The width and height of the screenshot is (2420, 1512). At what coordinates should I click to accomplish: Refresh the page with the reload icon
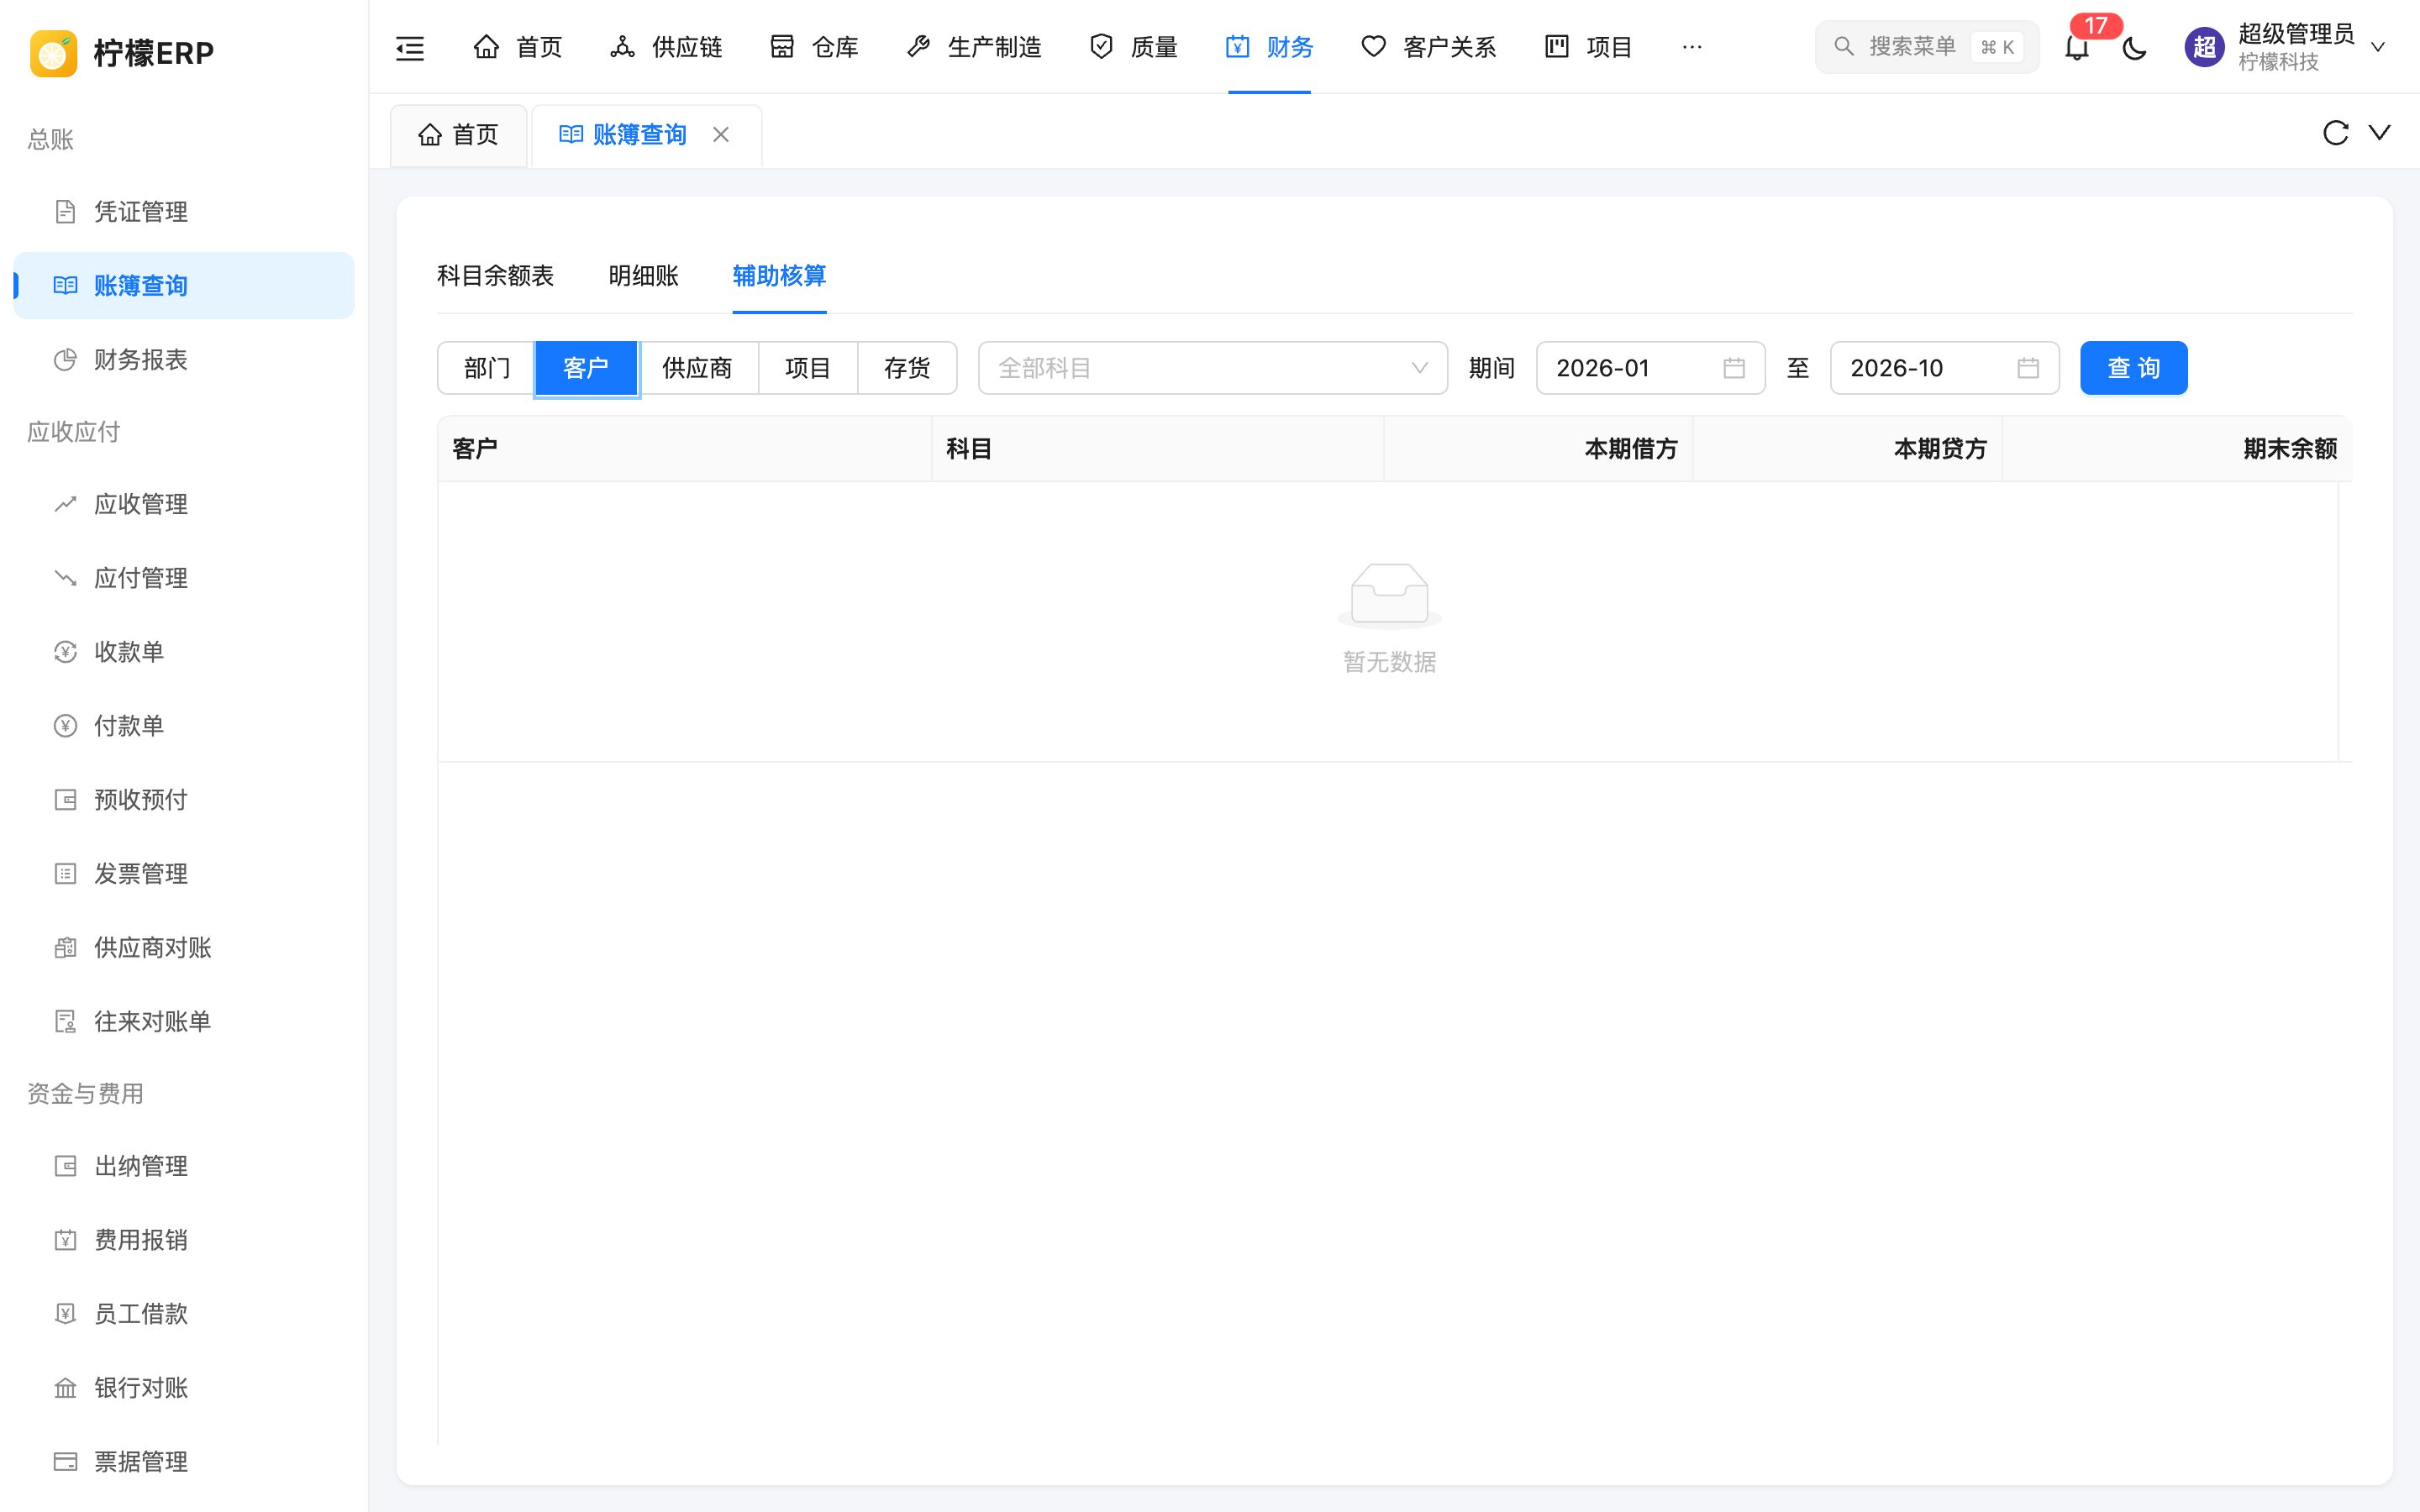coord(2335,133)
